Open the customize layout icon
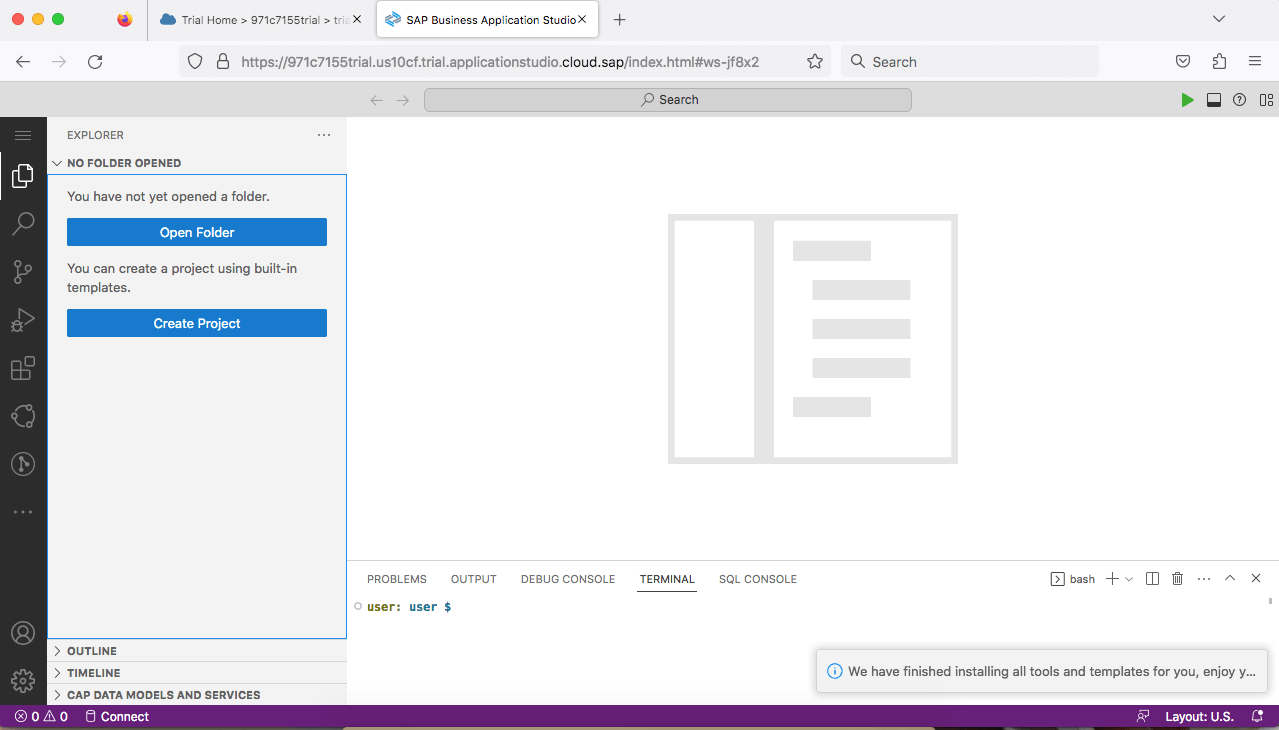The image size is (1279, 730). point(1266,100)
